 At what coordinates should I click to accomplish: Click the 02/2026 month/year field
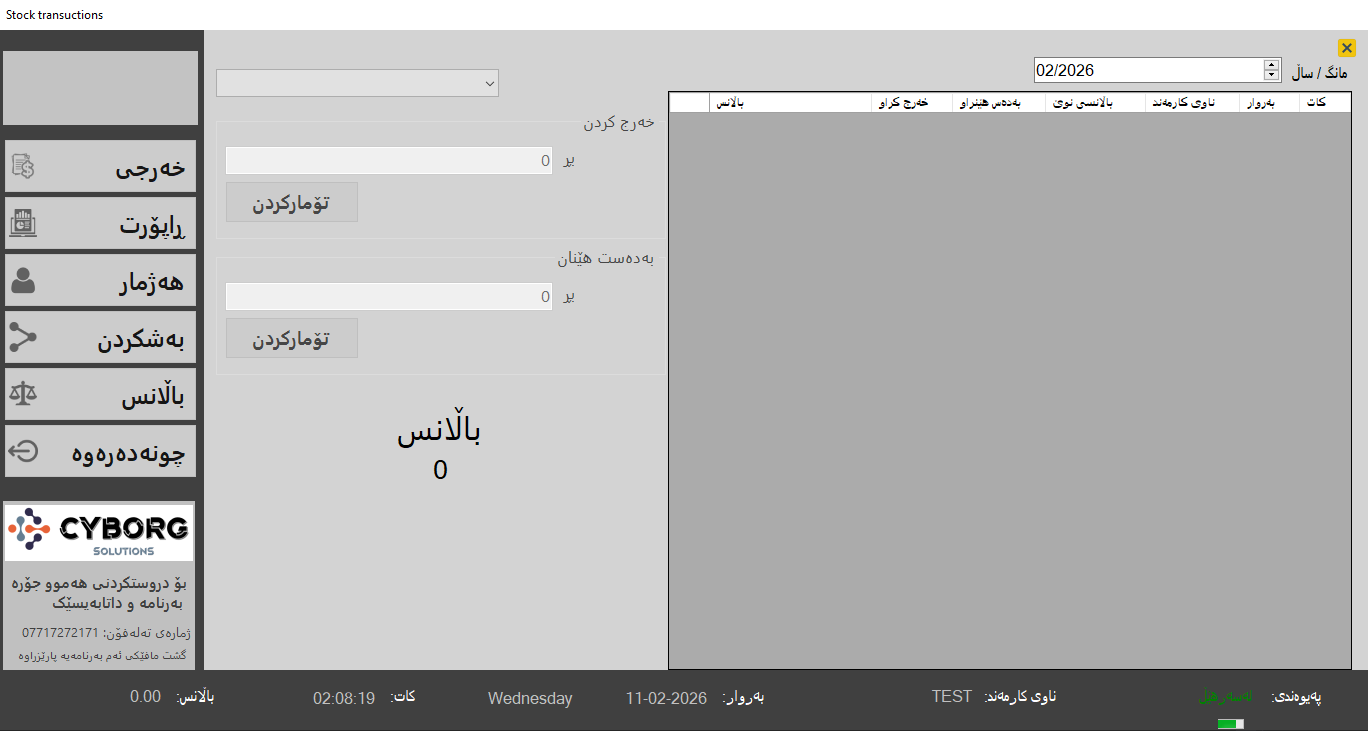pos(1148,70)
